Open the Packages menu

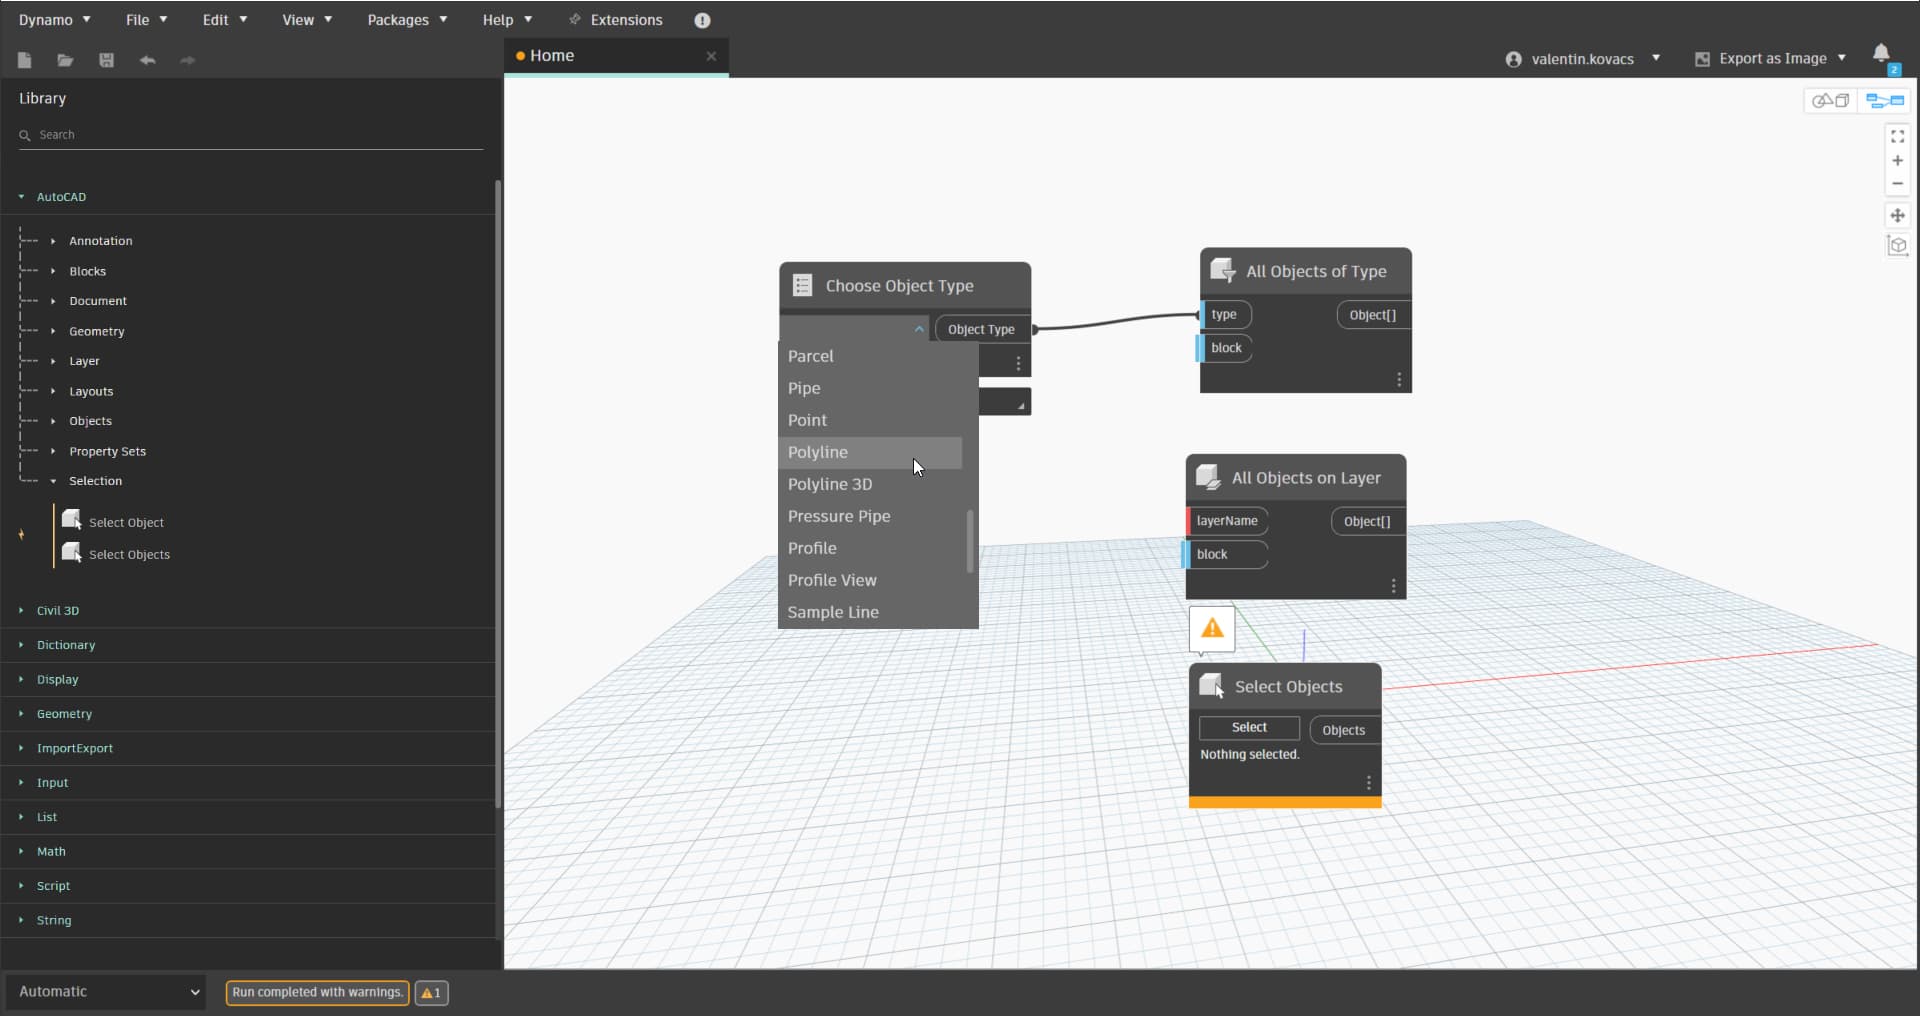click(407, 20)
